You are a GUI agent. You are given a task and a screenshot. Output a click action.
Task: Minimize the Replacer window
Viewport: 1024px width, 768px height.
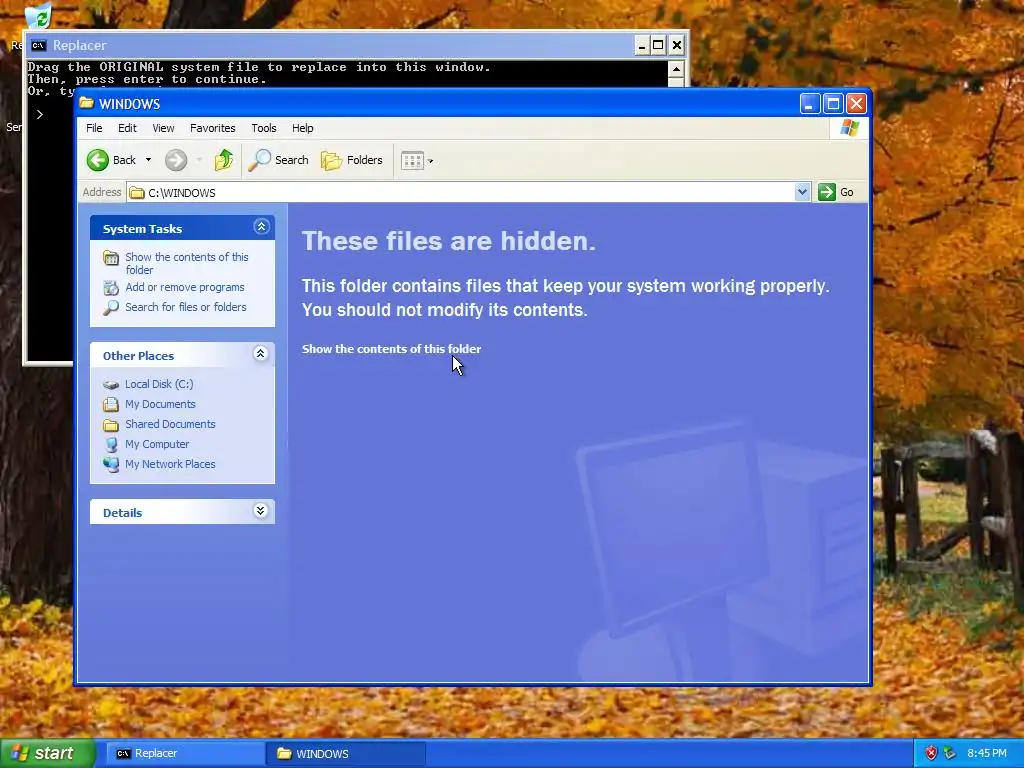(642, 45)
